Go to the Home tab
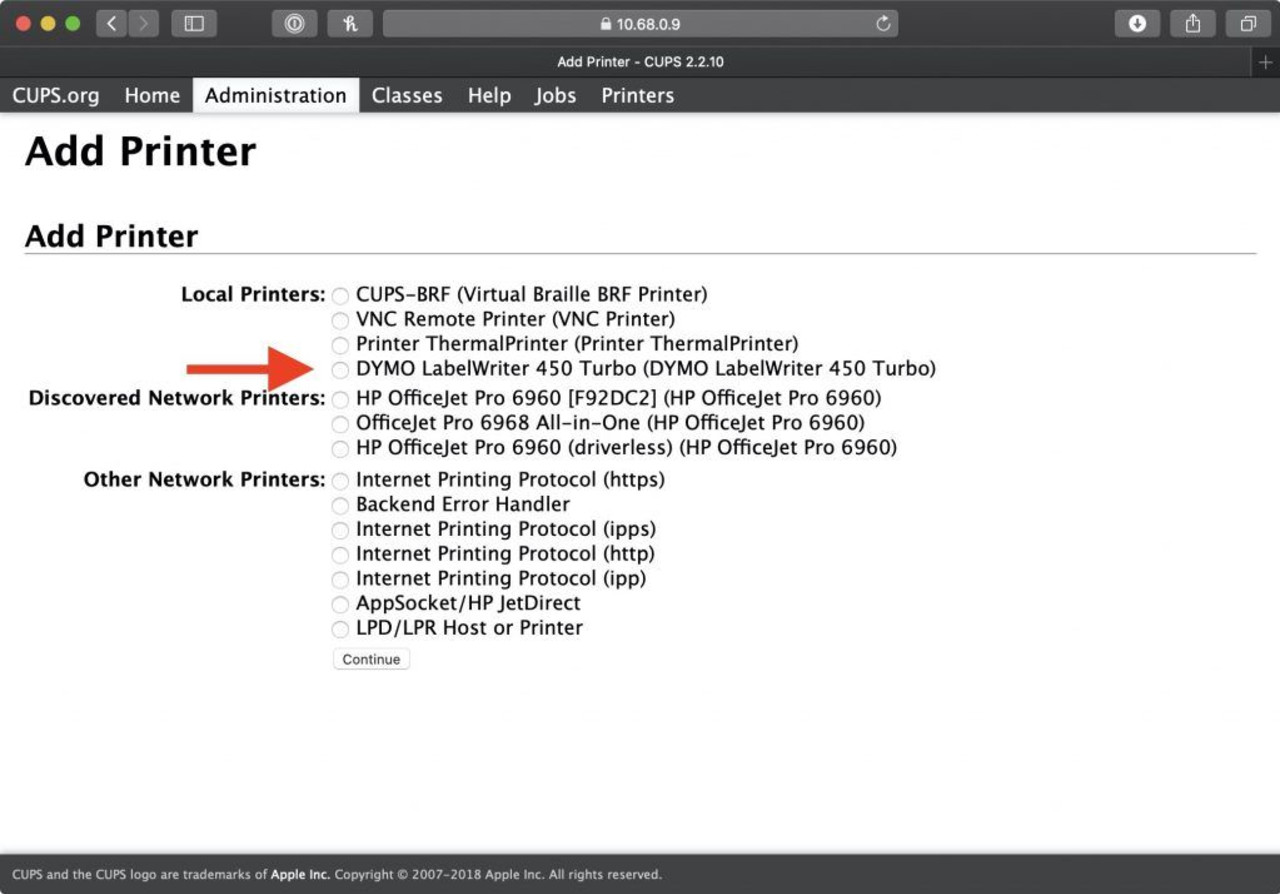Screen dimensions: 1280x894 click(152, 96)
